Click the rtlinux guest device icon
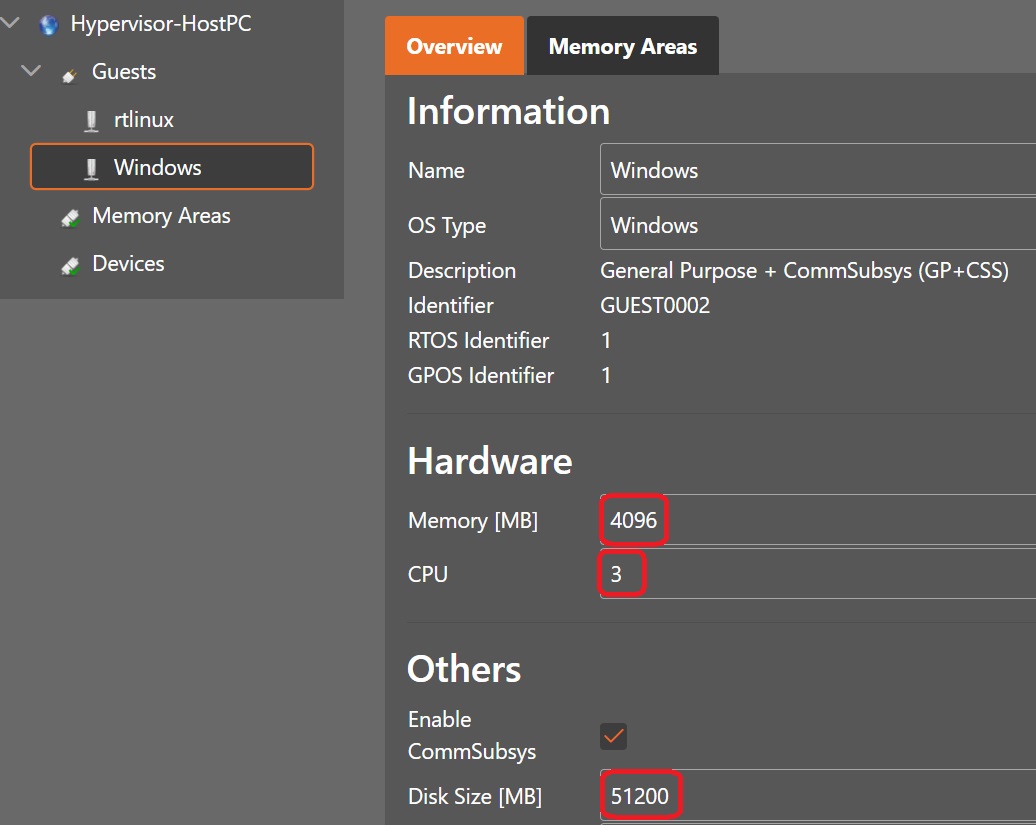 pyautogui.click(x=91, y=121)
